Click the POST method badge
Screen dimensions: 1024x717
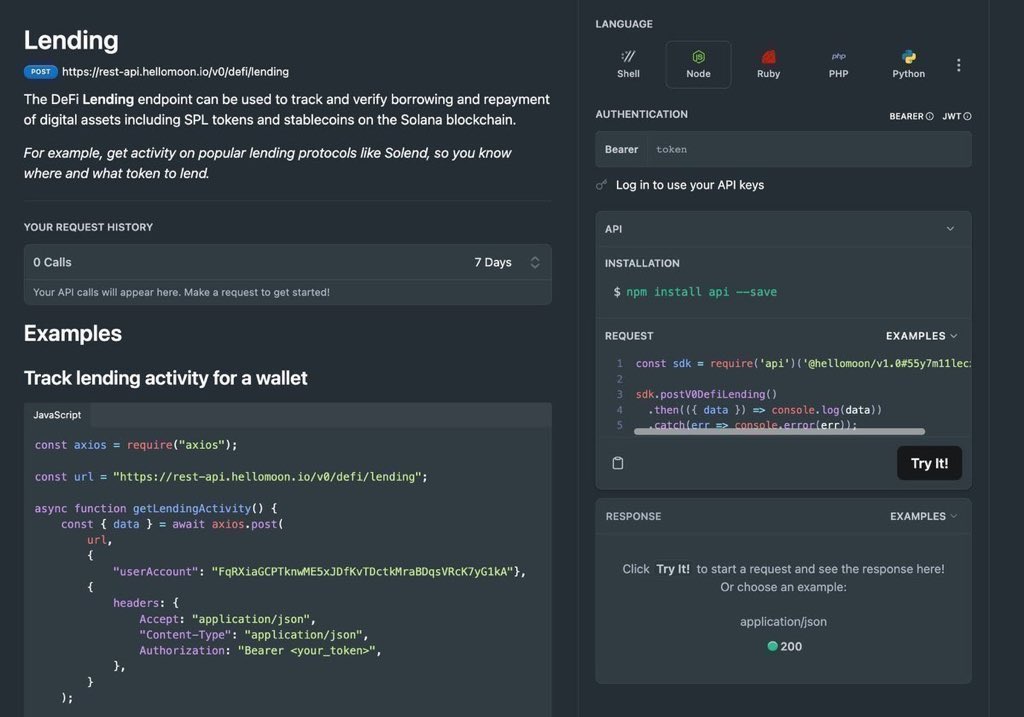pos(40,72)
